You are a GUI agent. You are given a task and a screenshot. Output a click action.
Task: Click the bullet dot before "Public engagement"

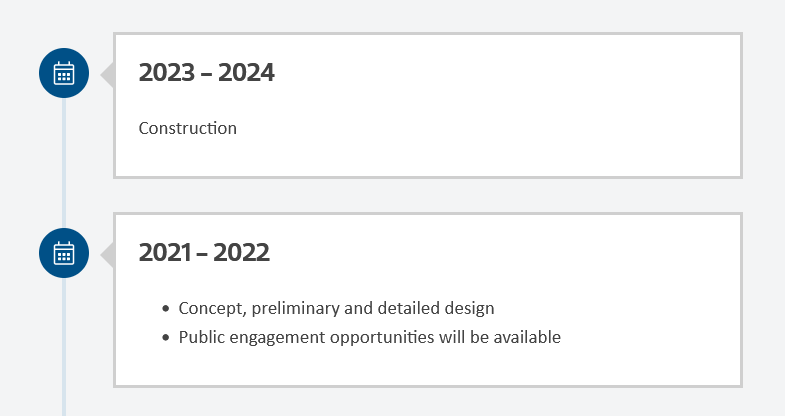coord(166,338)
